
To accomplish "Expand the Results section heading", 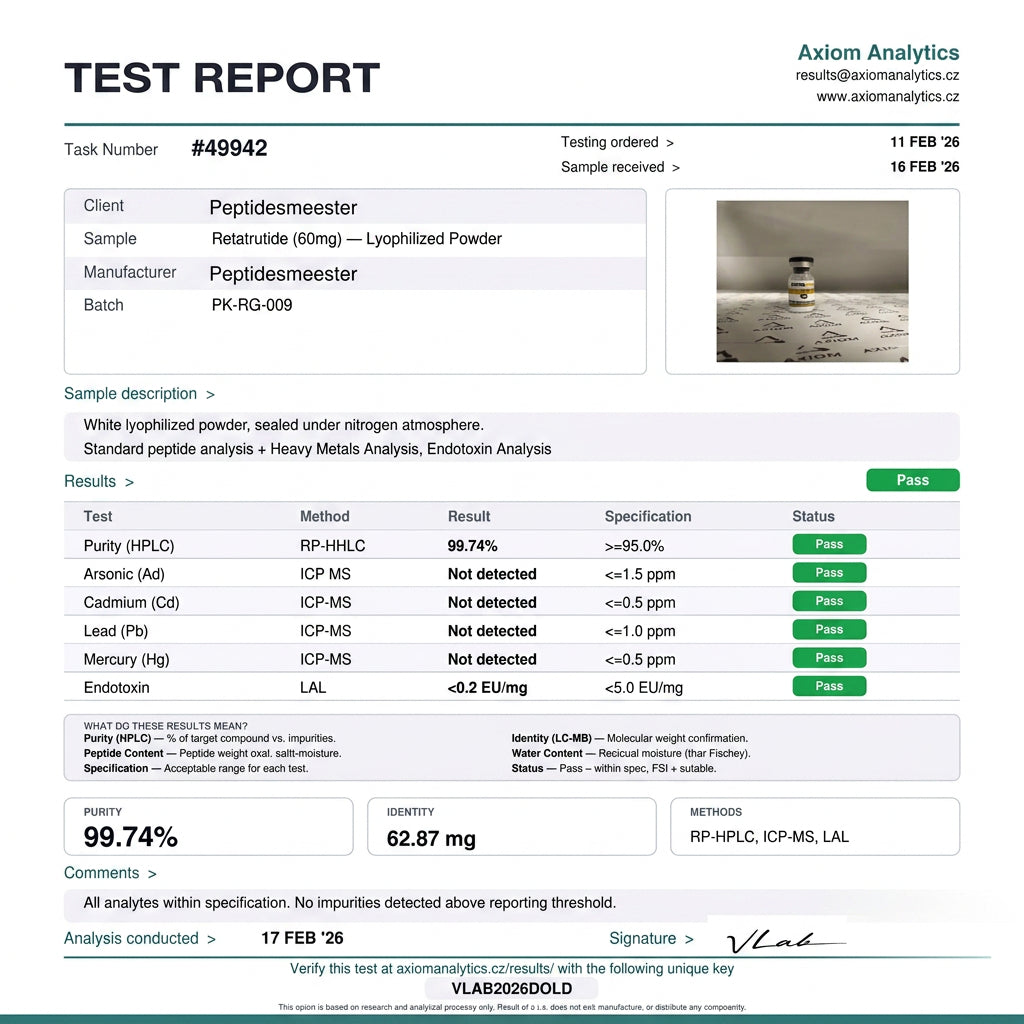I will [99, 481].
